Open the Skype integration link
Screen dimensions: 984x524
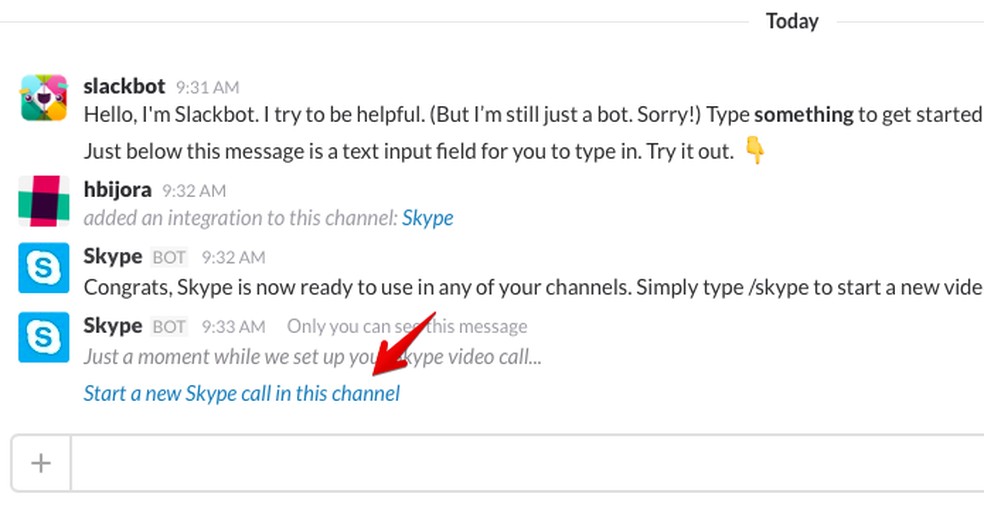pos(427,218)
